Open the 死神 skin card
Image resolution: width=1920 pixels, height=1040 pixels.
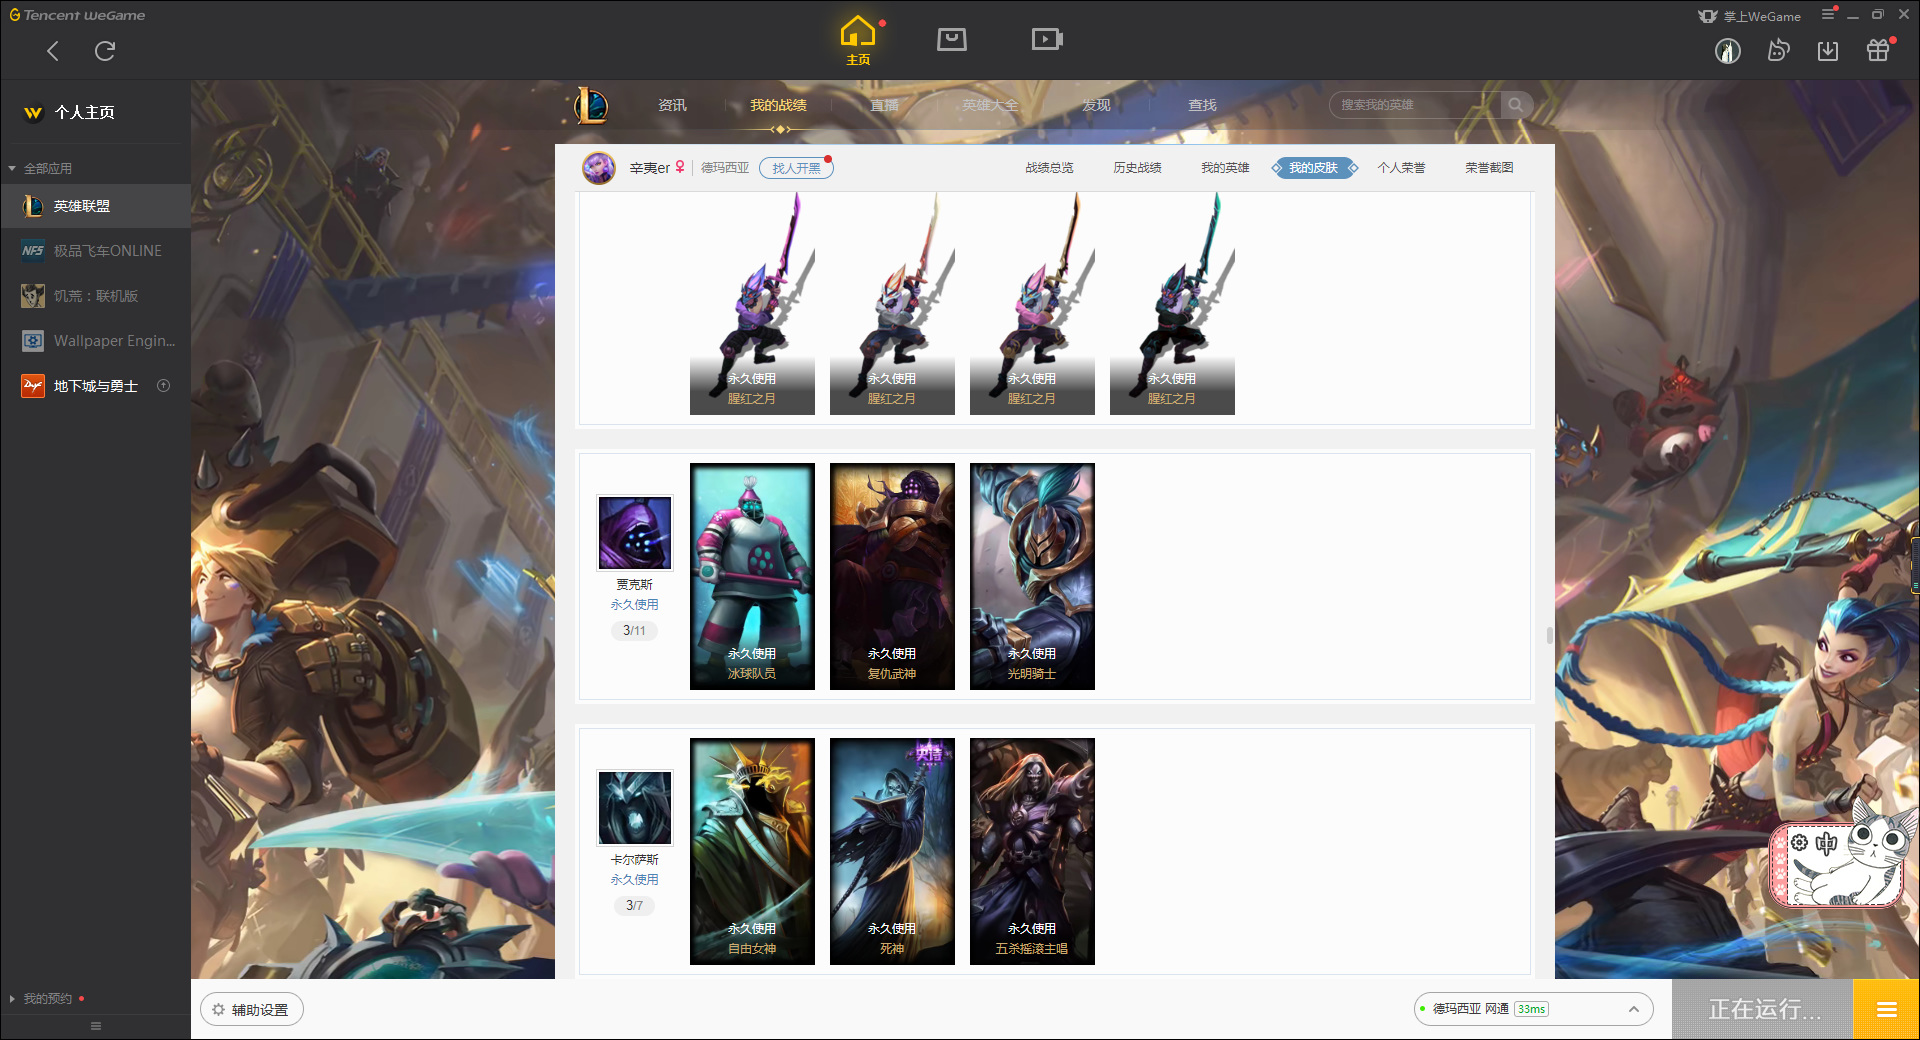892,851
